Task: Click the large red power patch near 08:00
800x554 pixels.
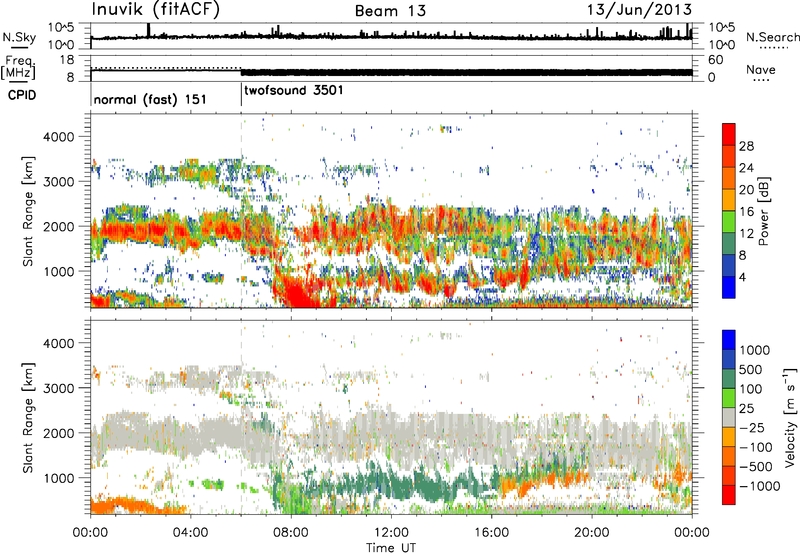Action: [x=296, y=294]
